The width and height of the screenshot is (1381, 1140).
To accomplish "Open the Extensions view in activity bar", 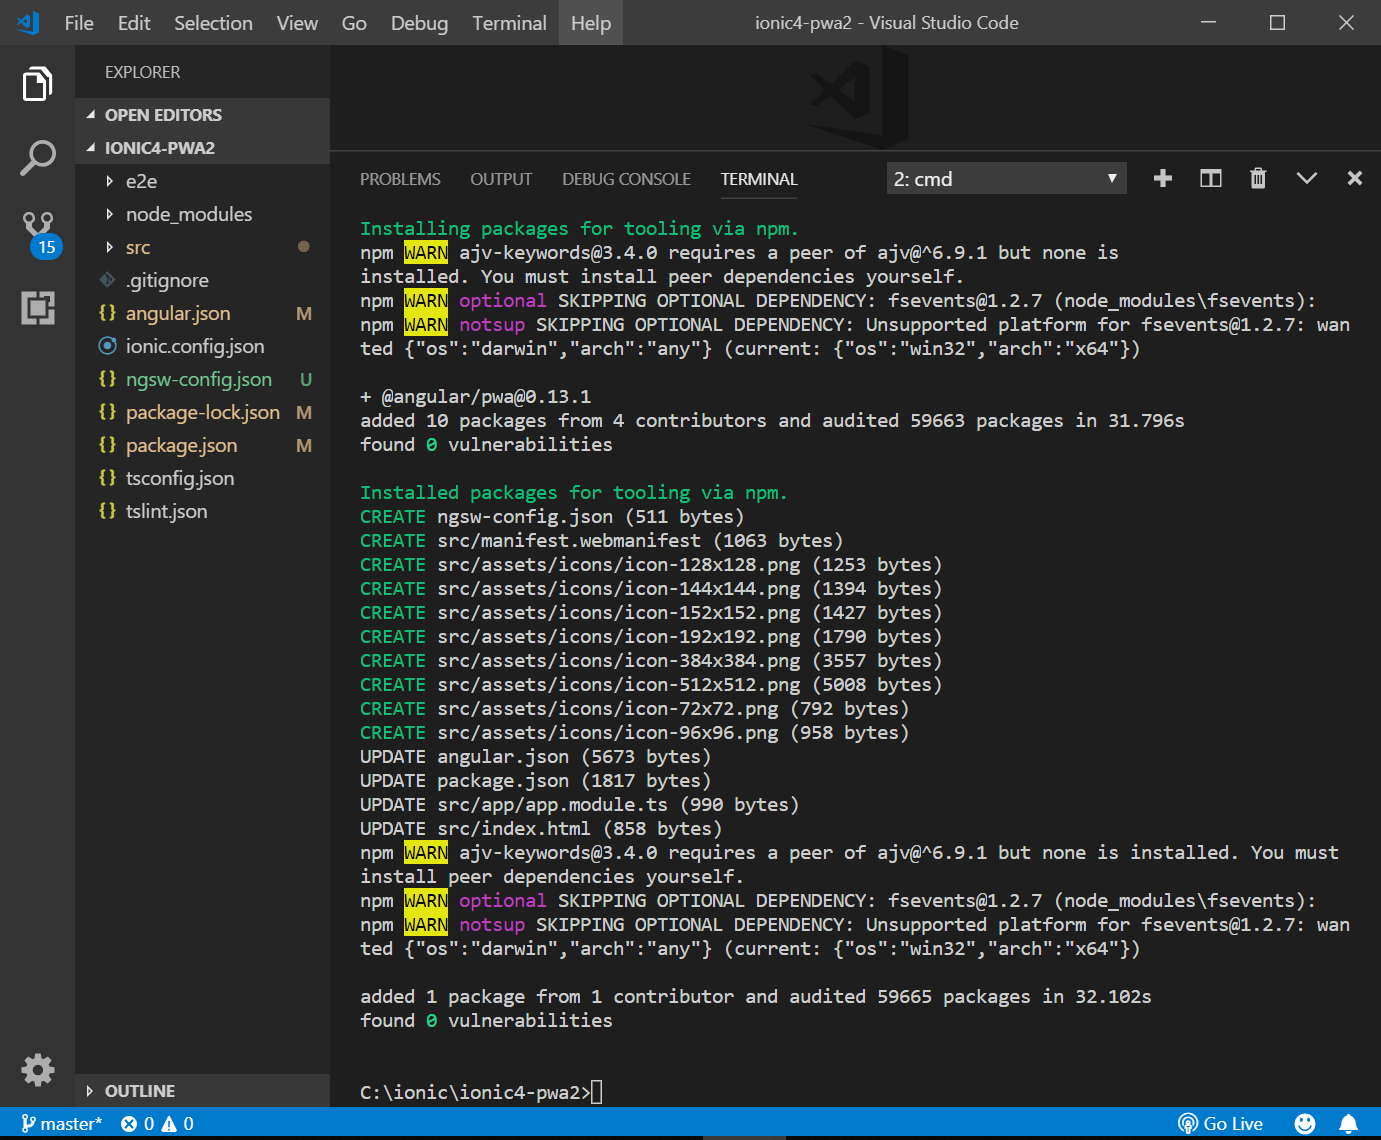I will pyautogui.click(x=37, y=308).
